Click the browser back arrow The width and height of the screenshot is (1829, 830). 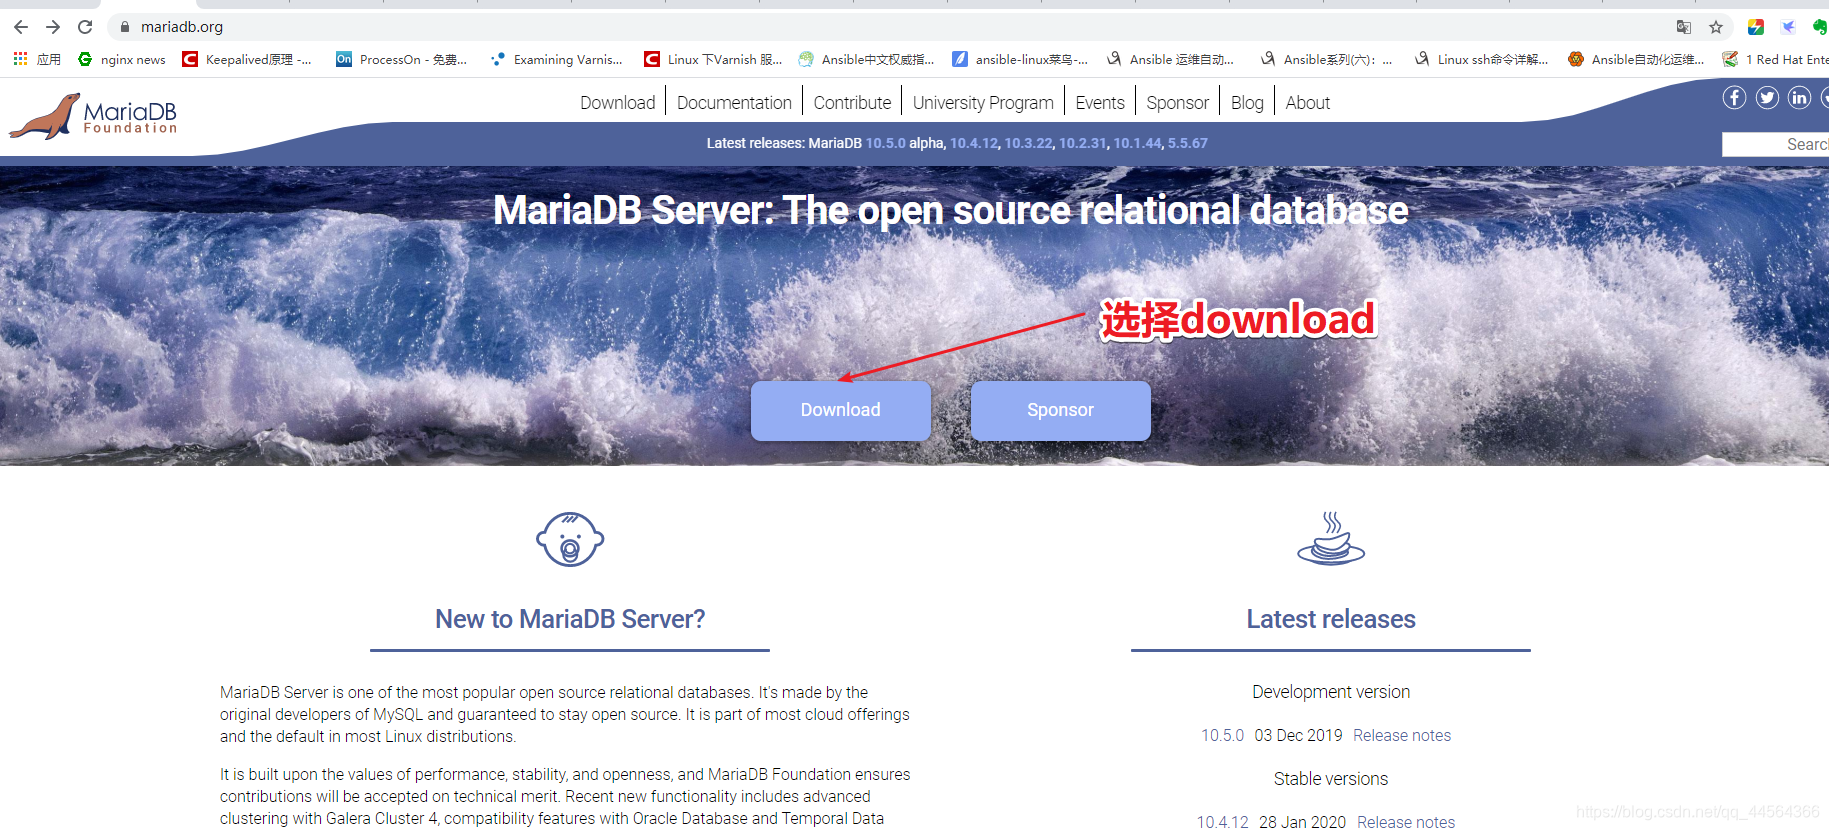[x=21, y=27]
